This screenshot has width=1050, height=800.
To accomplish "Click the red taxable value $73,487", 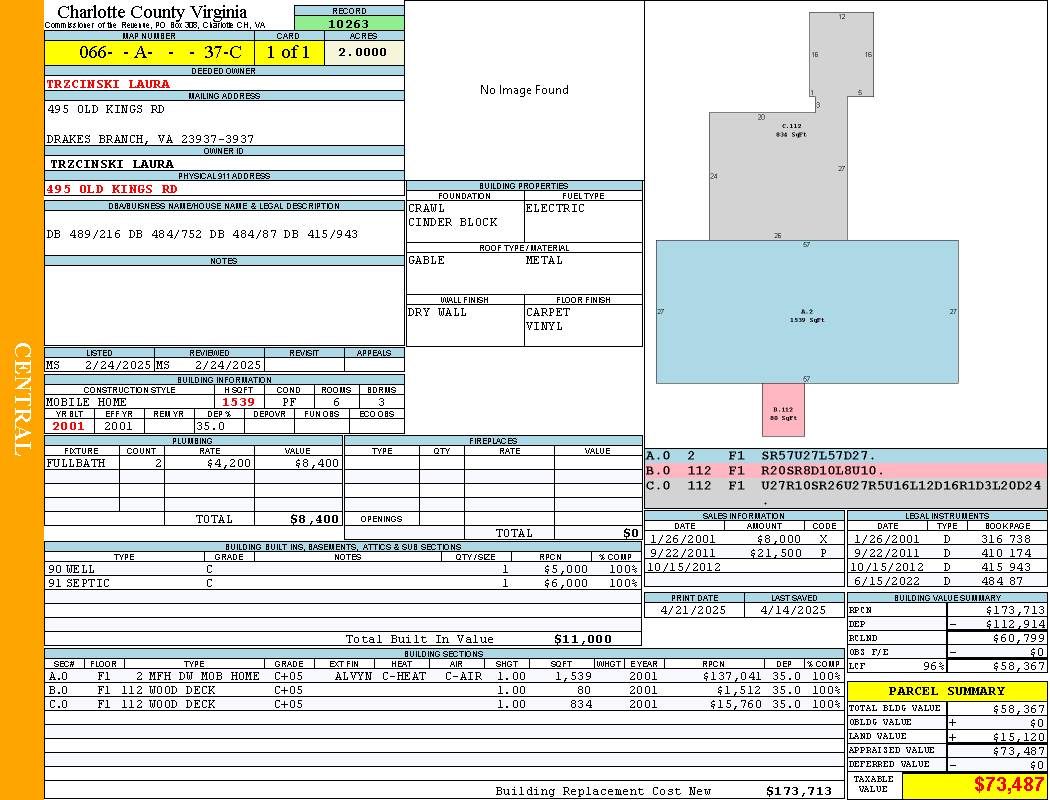I will pyautogui.click(x=1008, y=785).
